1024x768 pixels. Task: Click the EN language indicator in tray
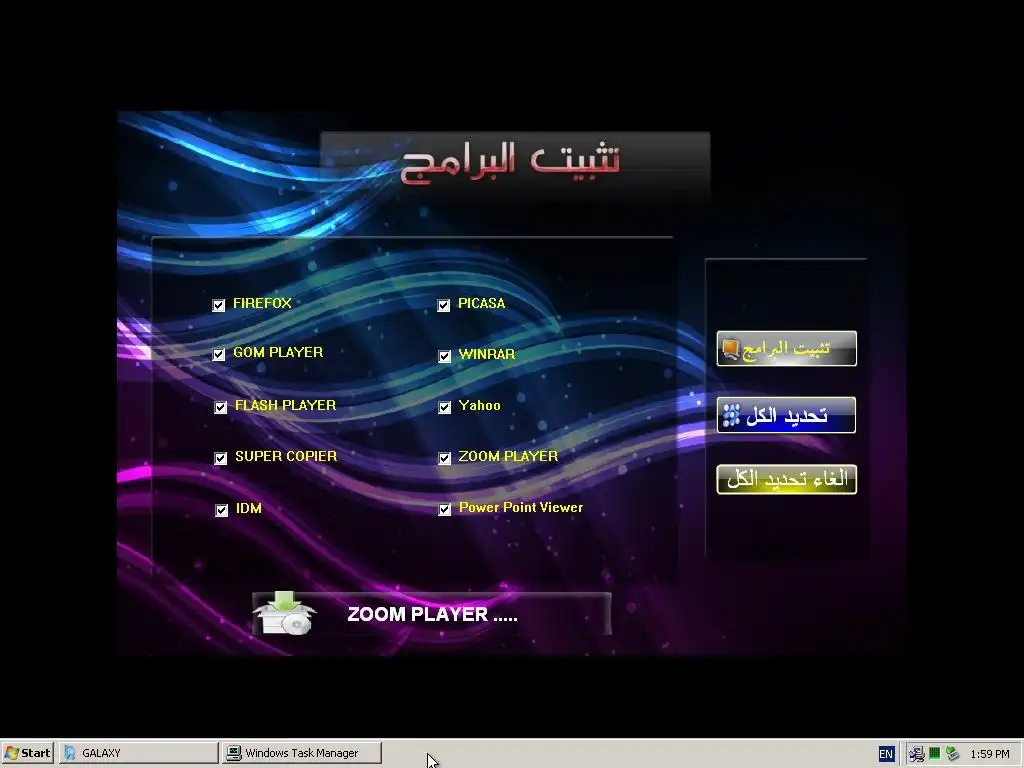[x=886, y=754]
